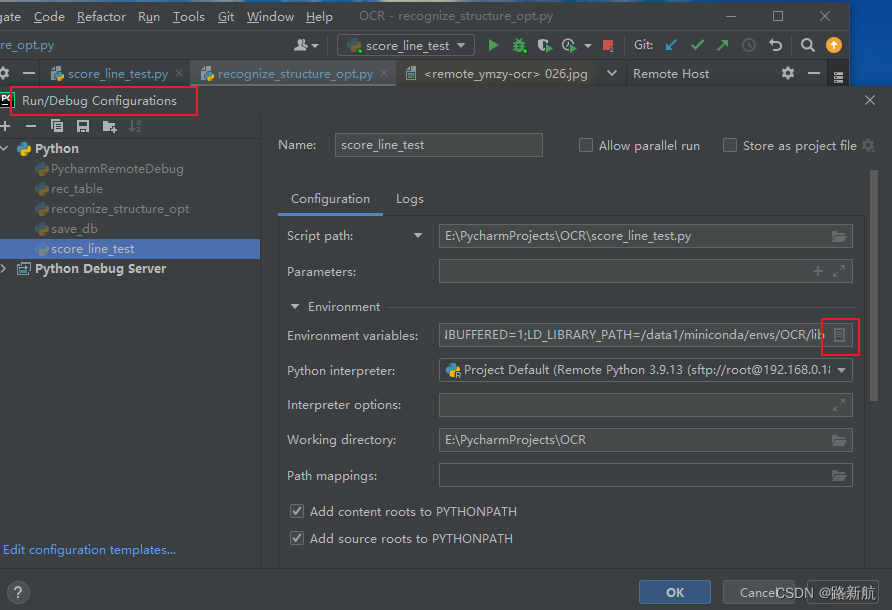The image size is (892, 610).
Task: Update project via Git blue arrow
Action: click(671, 45)
